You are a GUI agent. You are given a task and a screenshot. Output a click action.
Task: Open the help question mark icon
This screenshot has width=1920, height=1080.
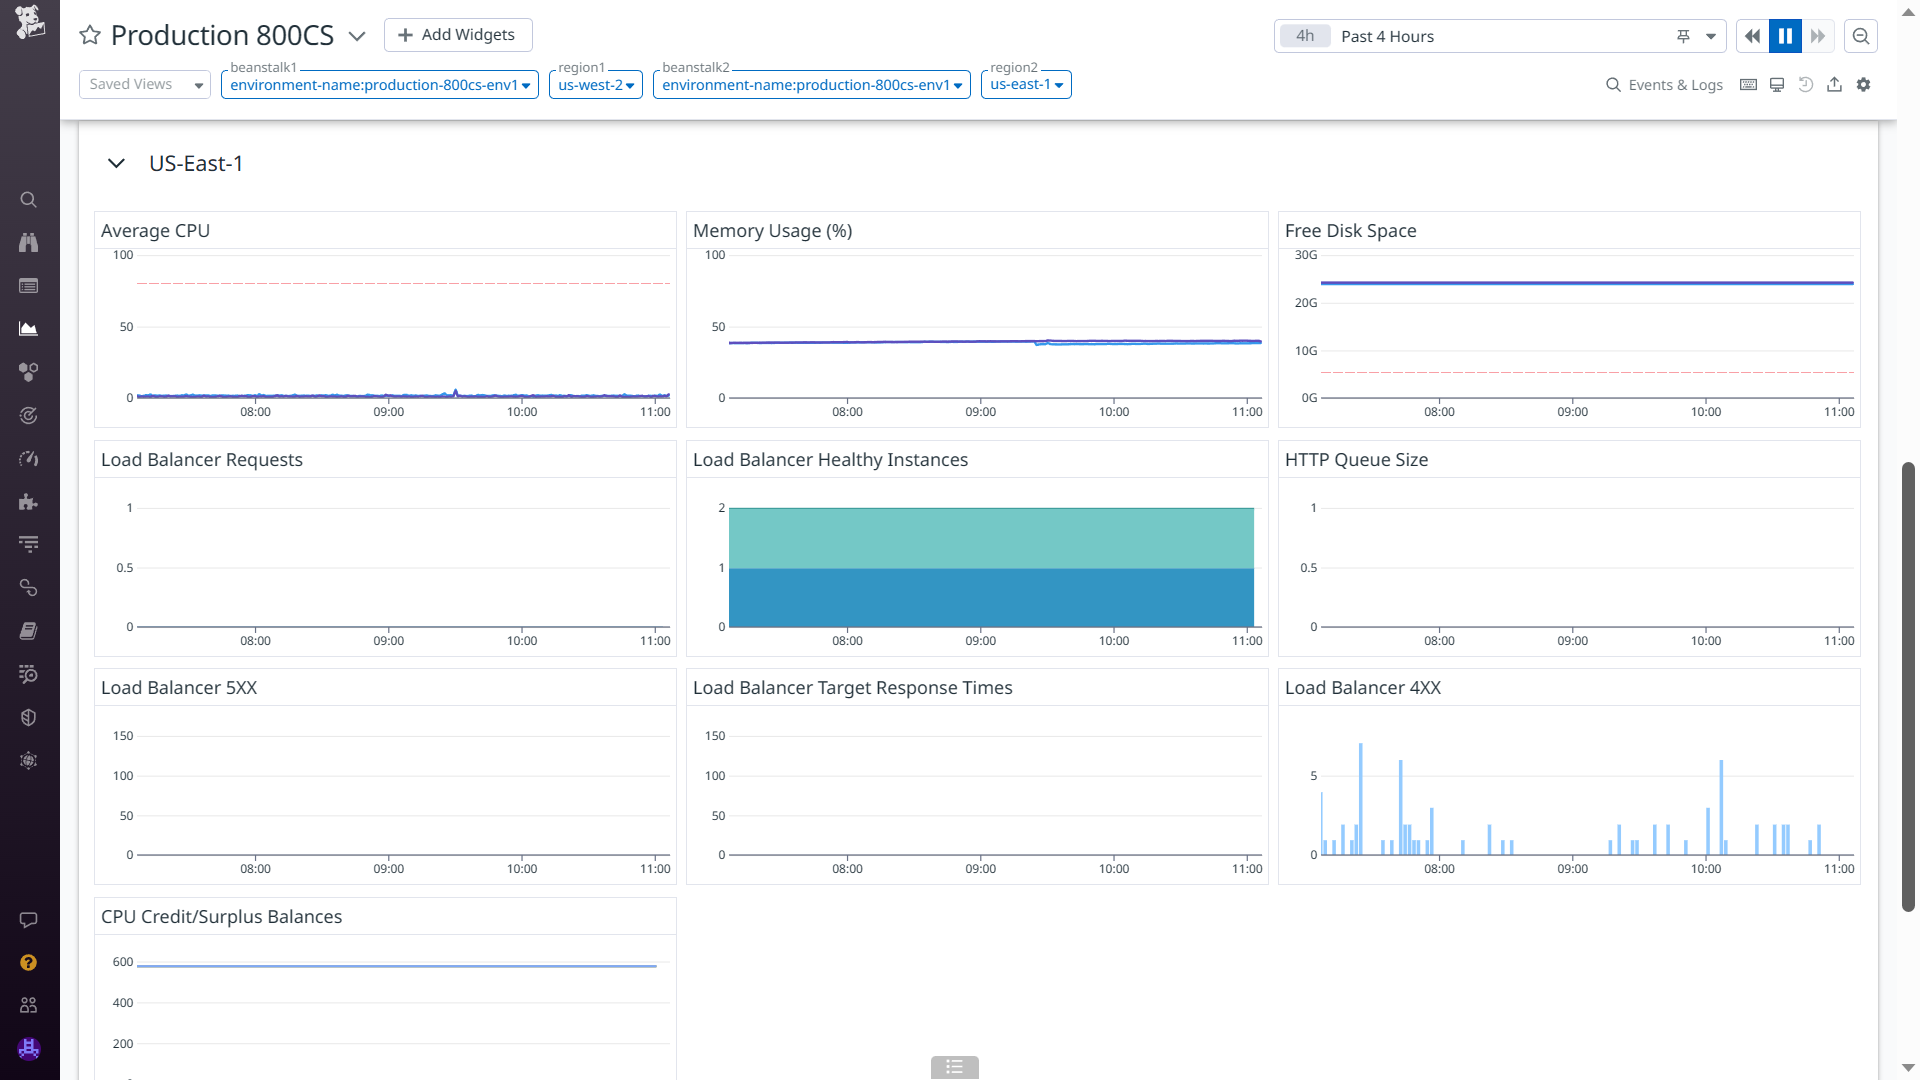click(28, 963)
